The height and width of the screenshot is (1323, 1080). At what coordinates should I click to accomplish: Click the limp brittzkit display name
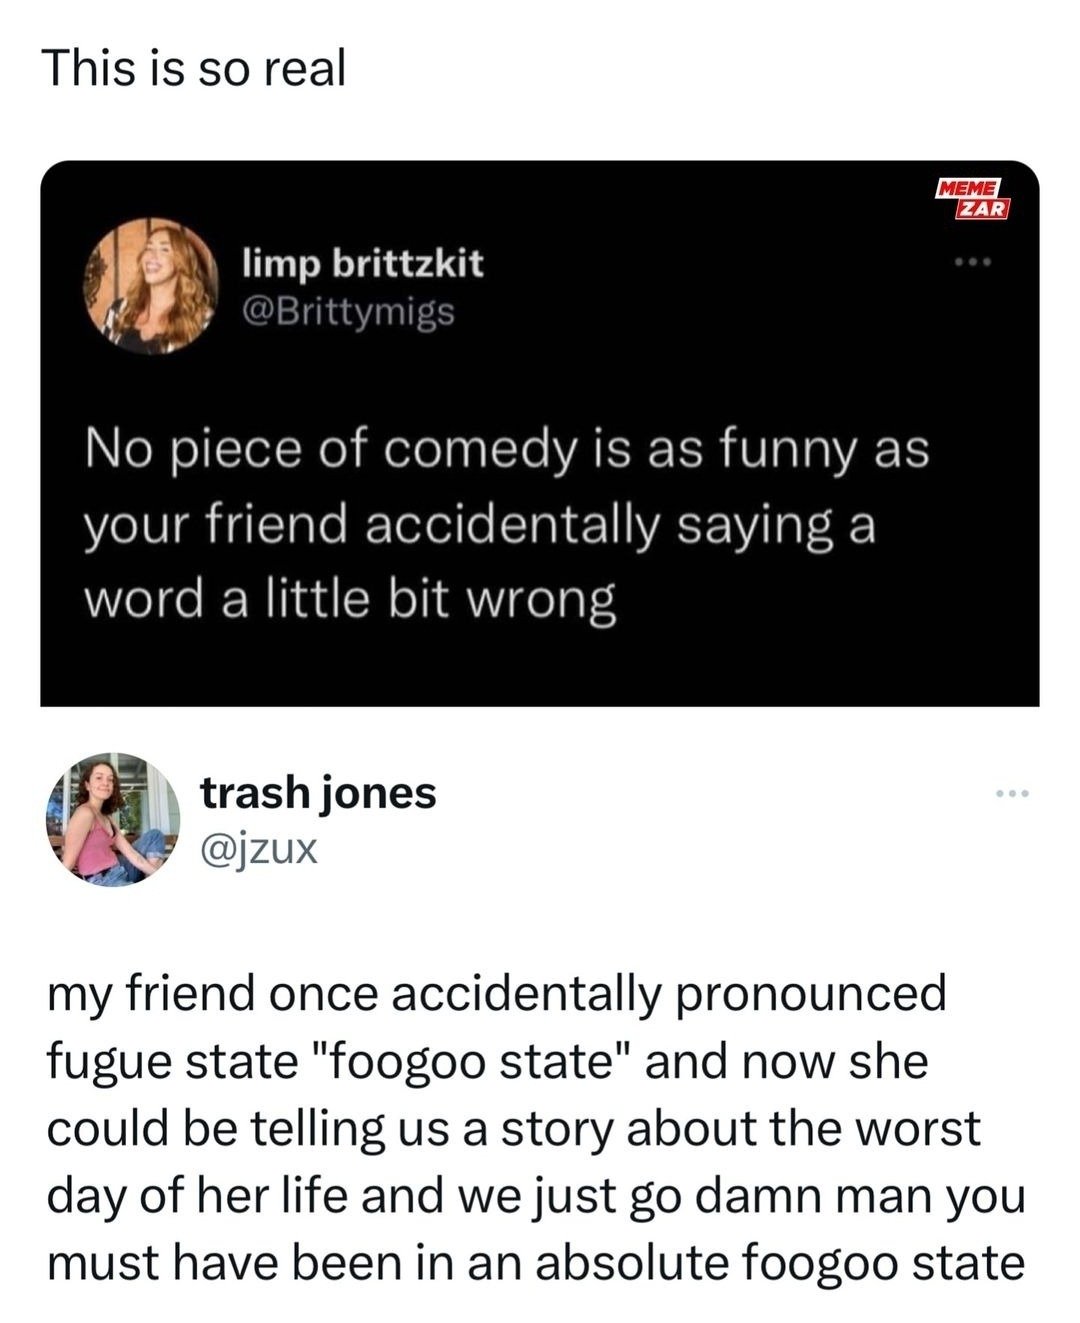pyautogui.click(x=363, y=263)
